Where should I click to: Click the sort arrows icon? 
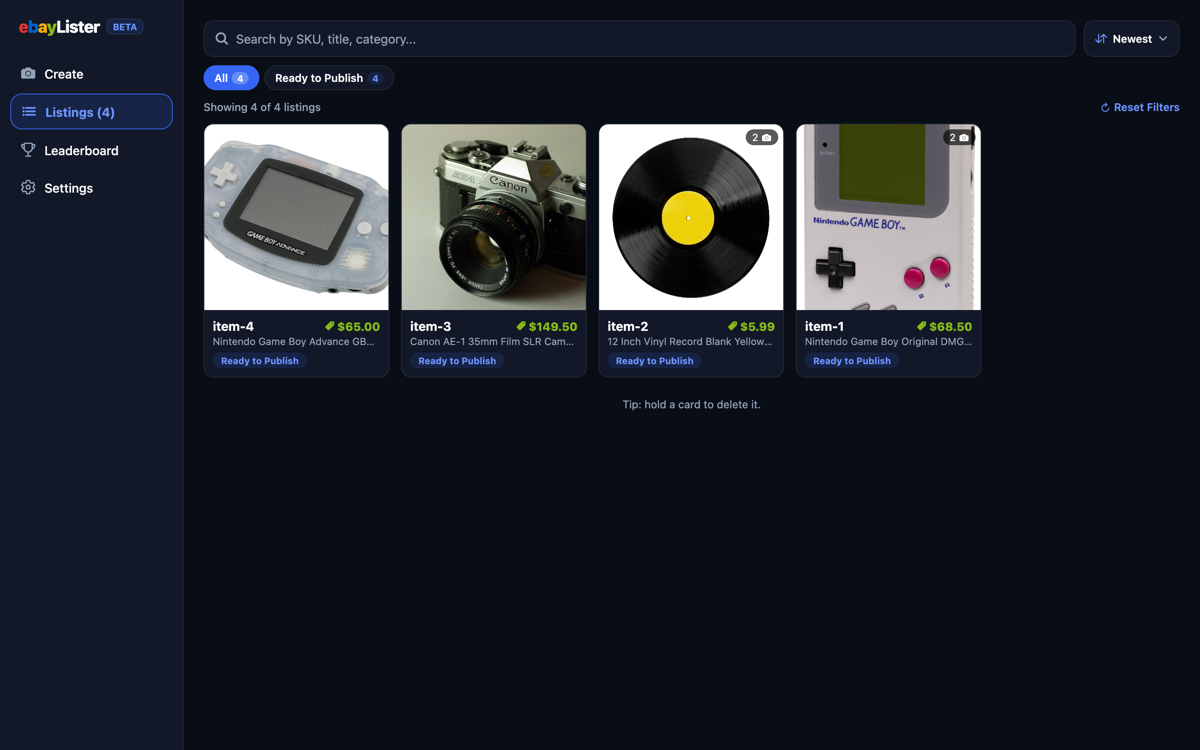[x=1101, y=39]
